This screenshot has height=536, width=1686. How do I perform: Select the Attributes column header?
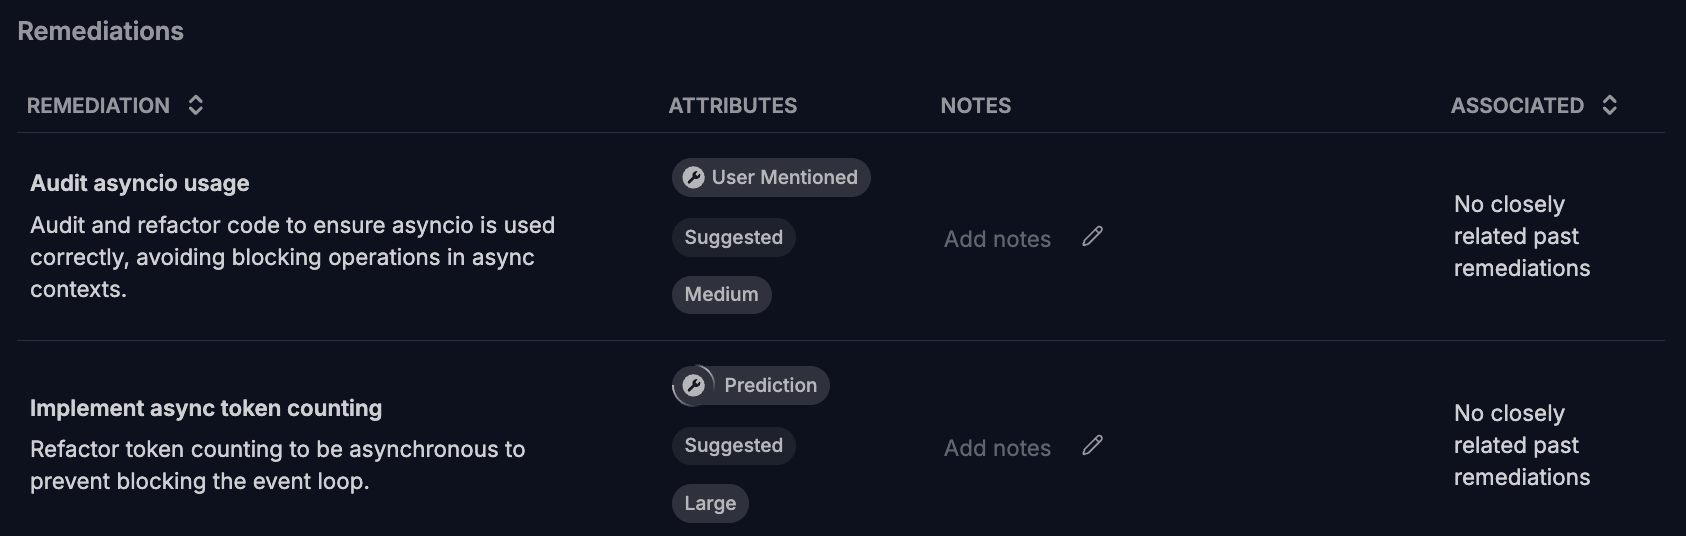coord(732,106)
